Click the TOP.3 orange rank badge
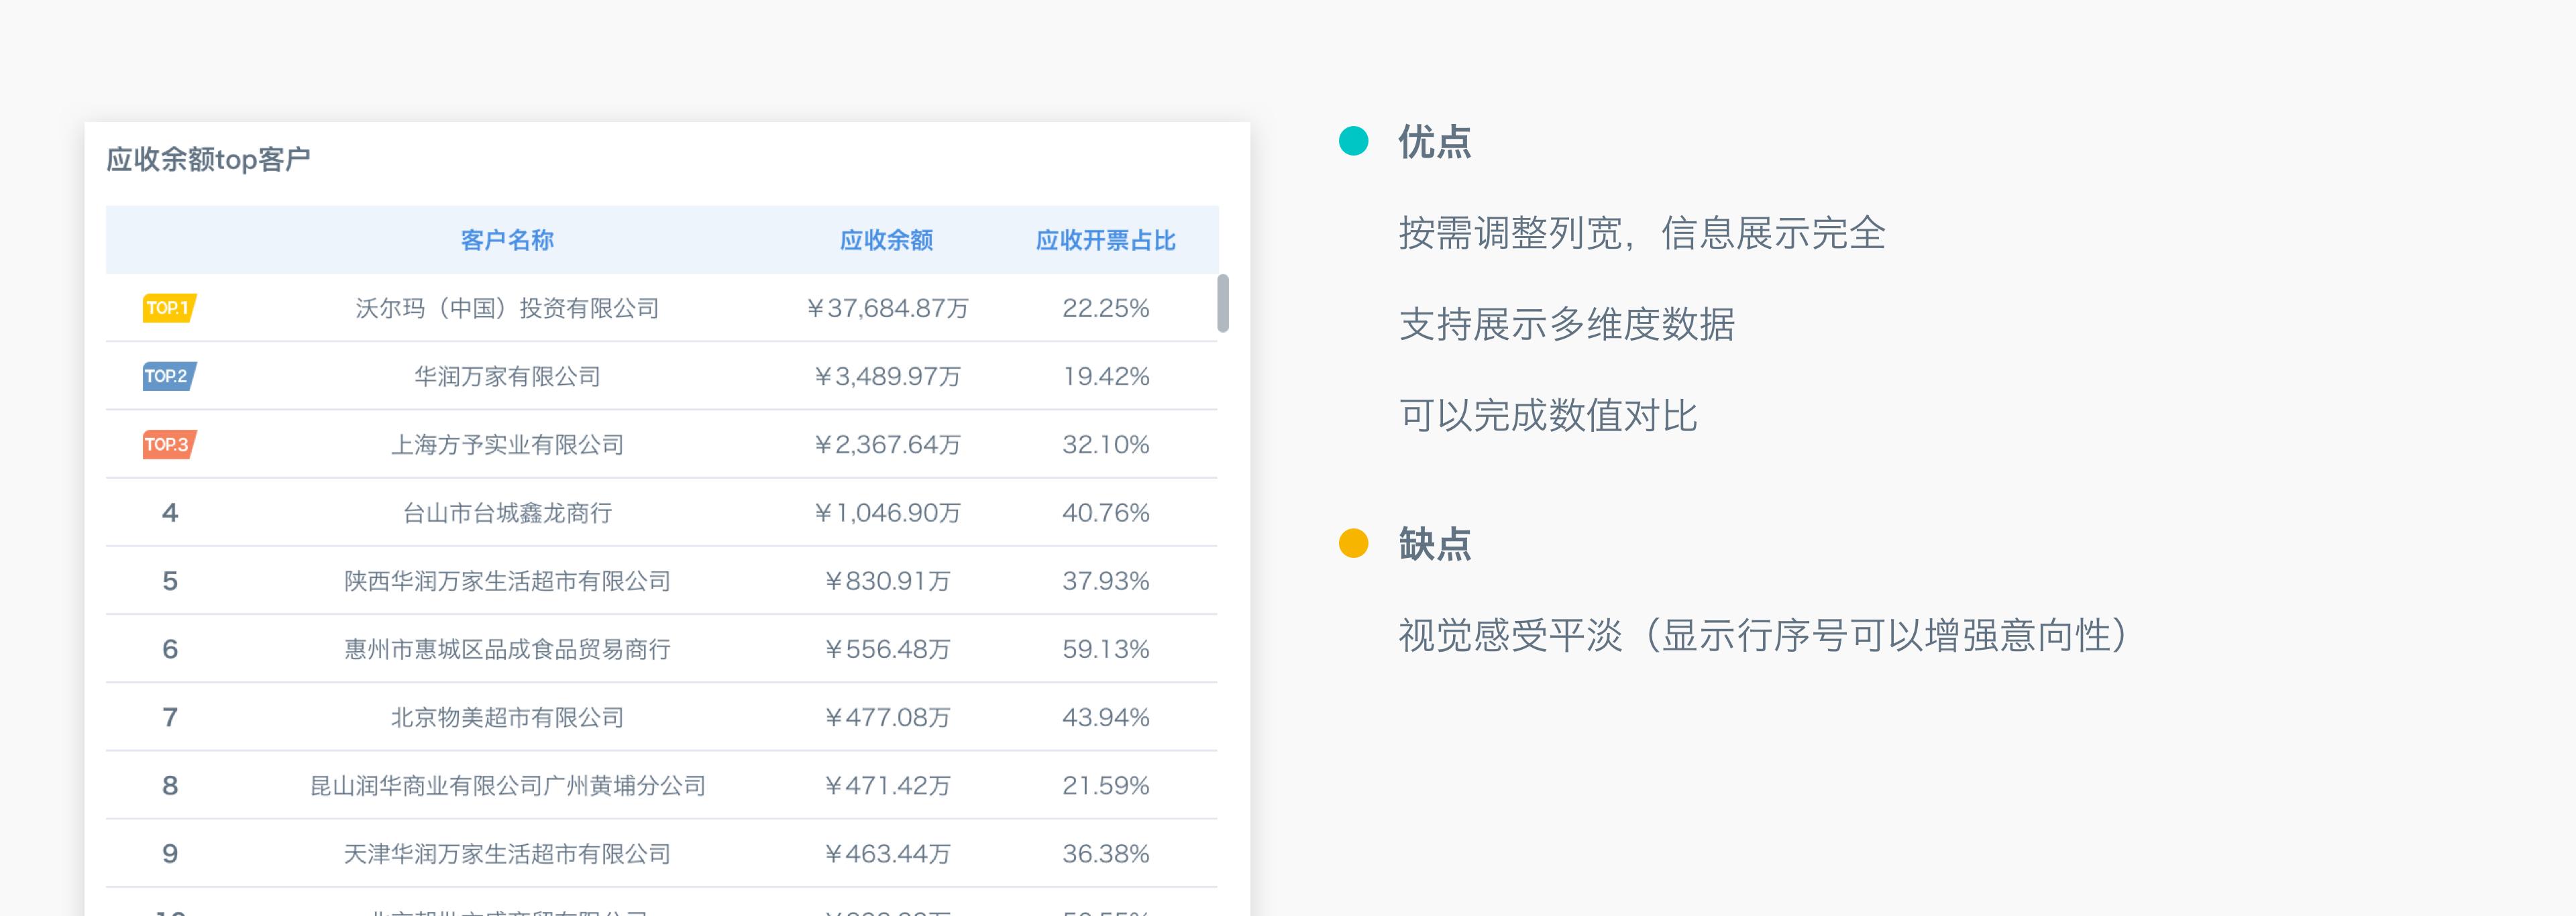This screenshot has width=2576, height=916. tap(169, 444)
